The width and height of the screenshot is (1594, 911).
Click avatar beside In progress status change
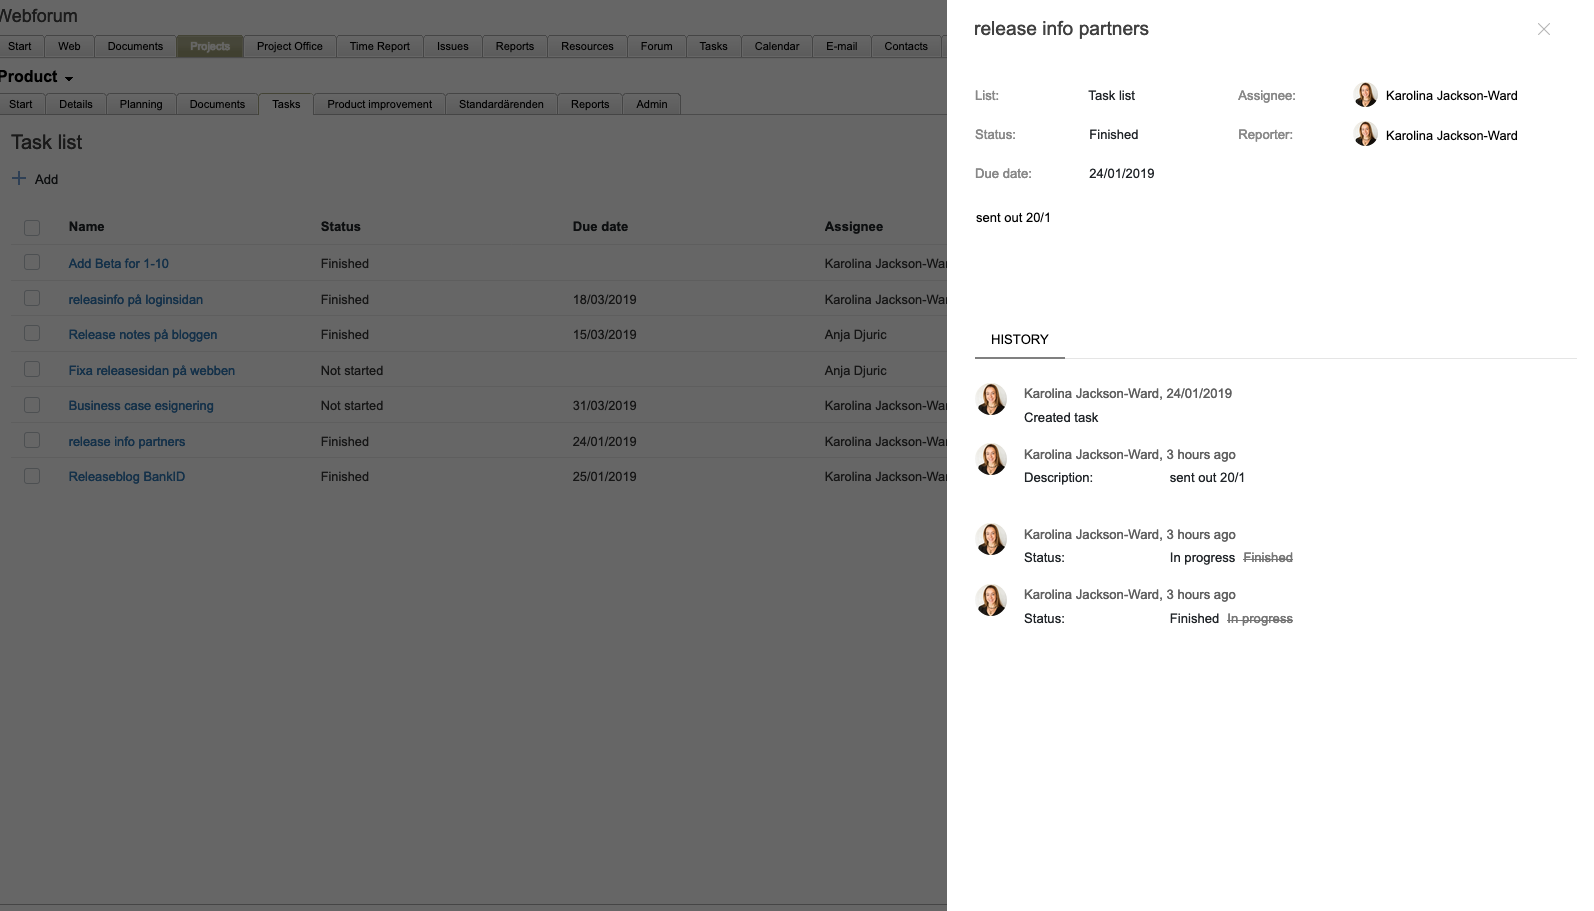coord(991,539)
